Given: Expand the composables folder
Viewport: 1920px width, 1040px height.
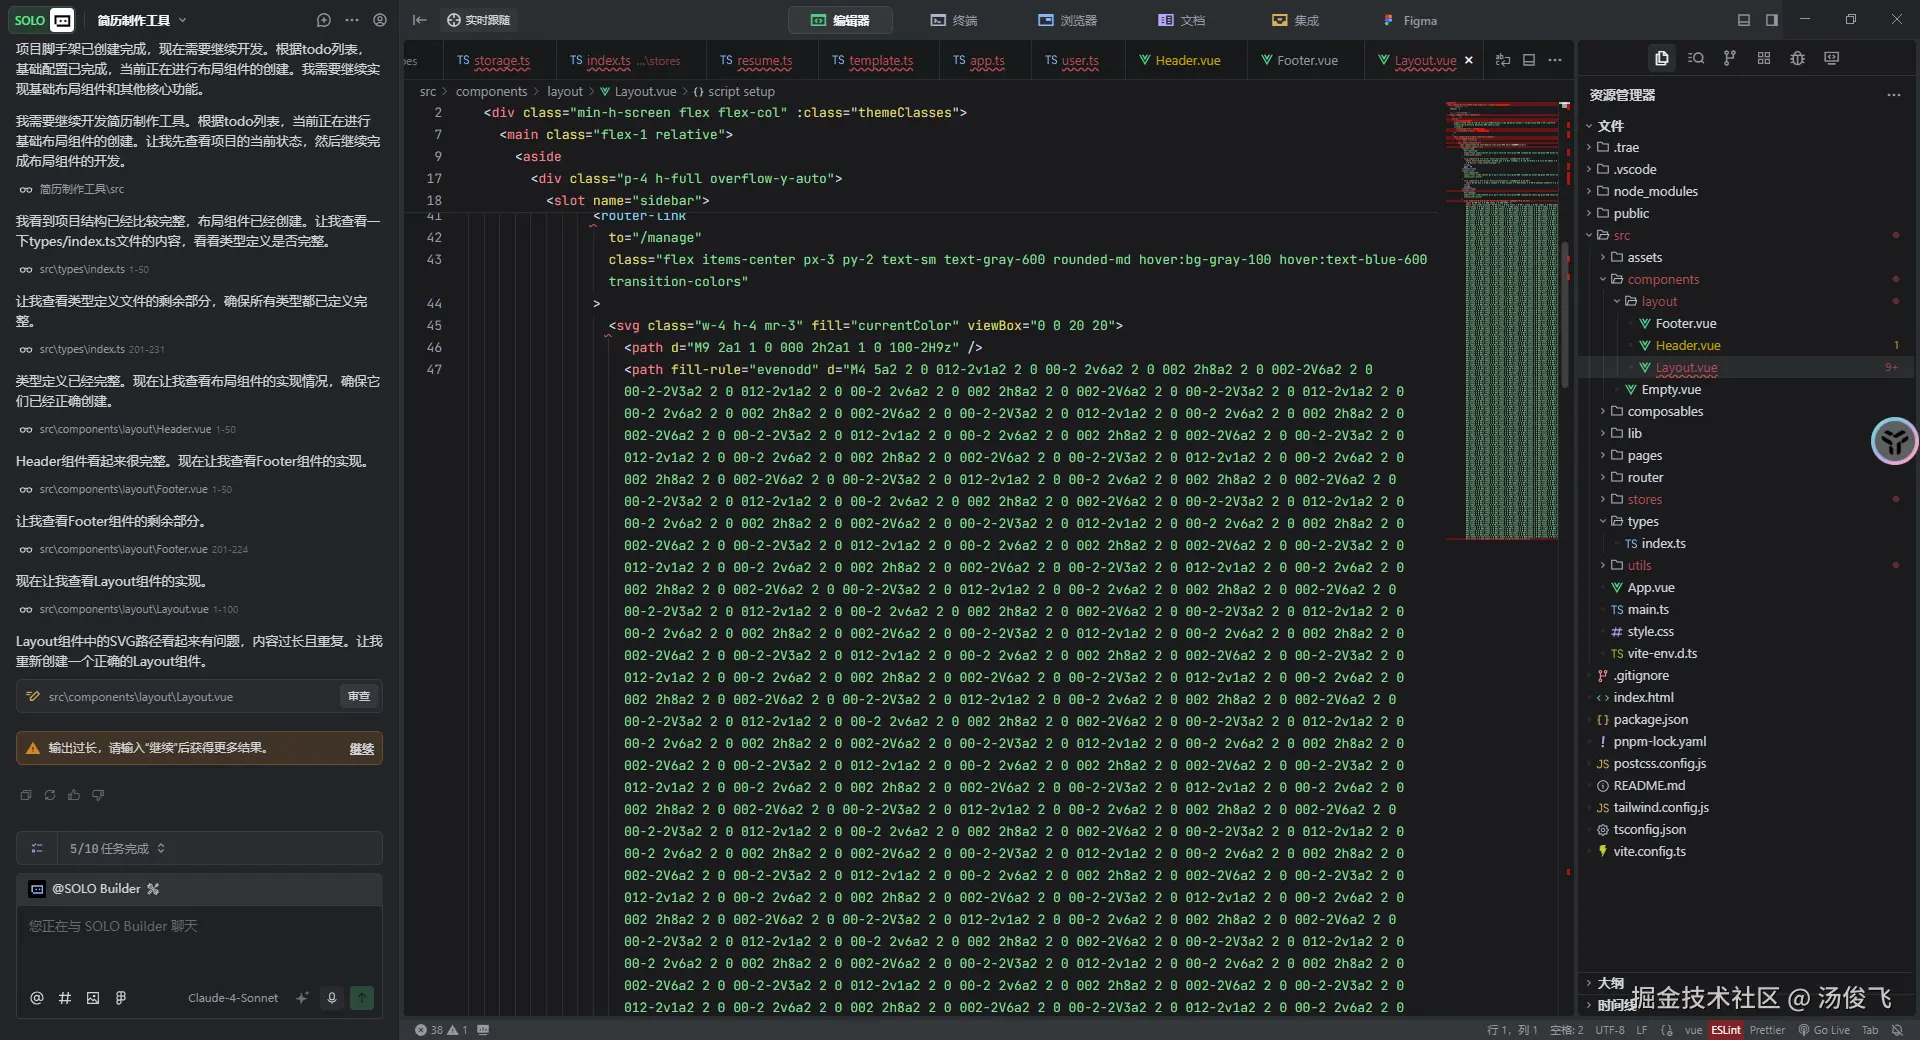Looking at the screenshot, I should 1664,411.
